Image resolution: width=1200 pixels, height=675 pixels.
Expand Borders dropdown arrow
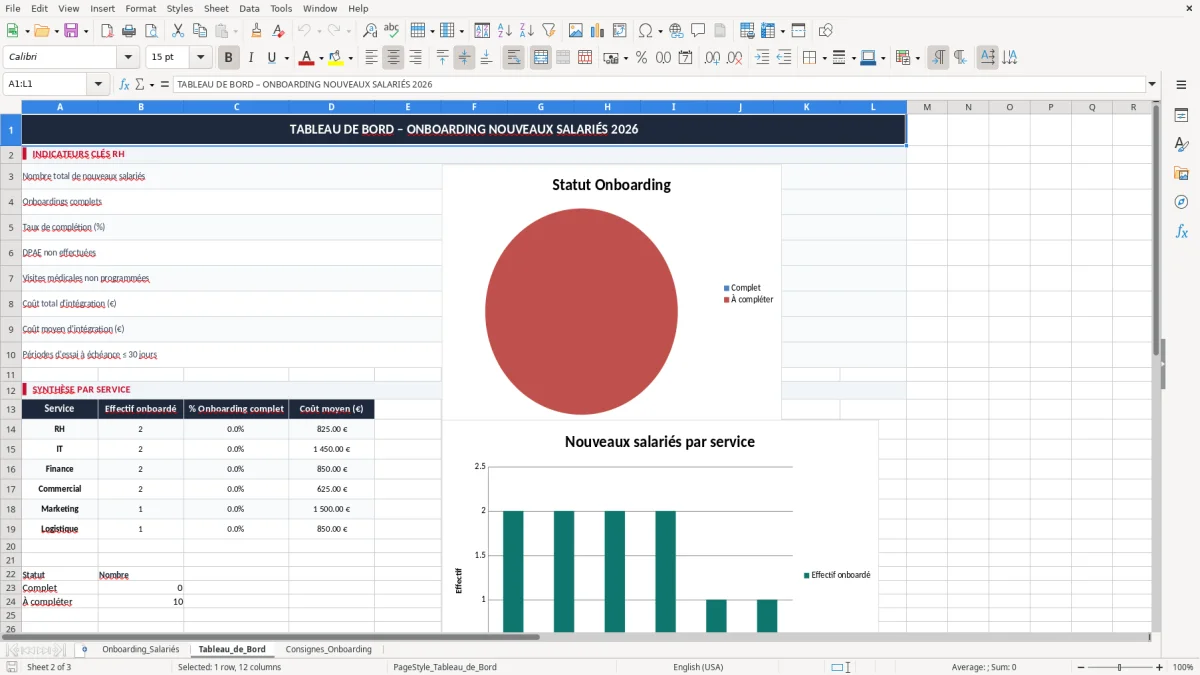pyautogui.click(x=824, y=58)
